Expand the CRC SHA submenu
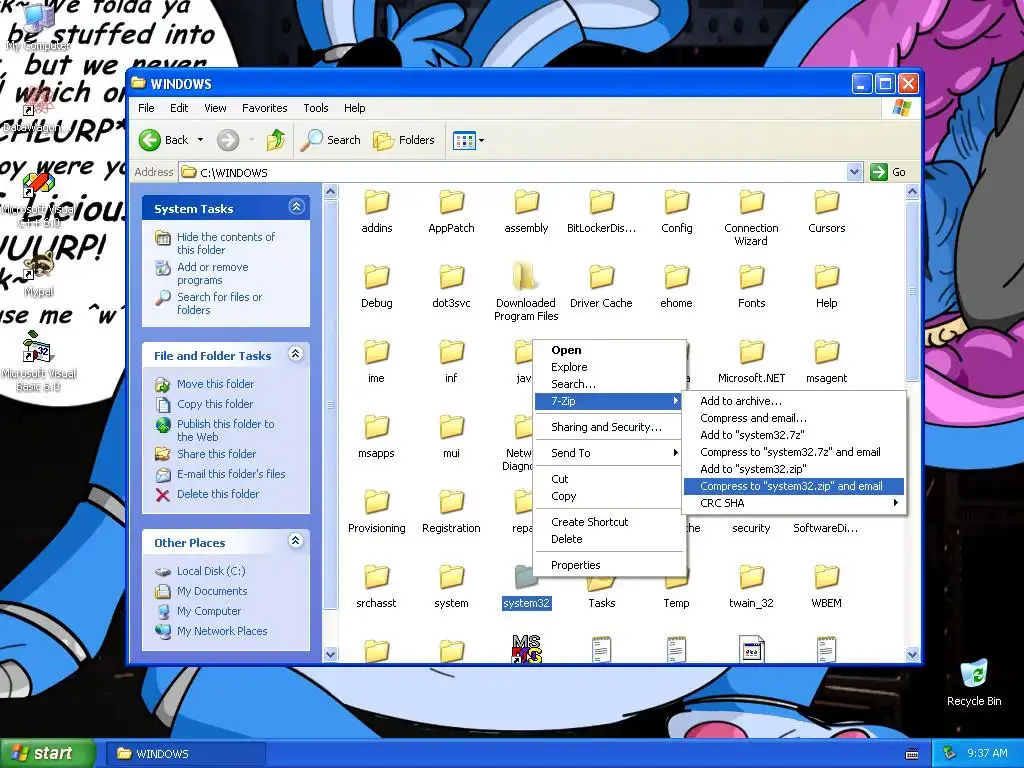The image size is (1024, 768). click(793, 503)
